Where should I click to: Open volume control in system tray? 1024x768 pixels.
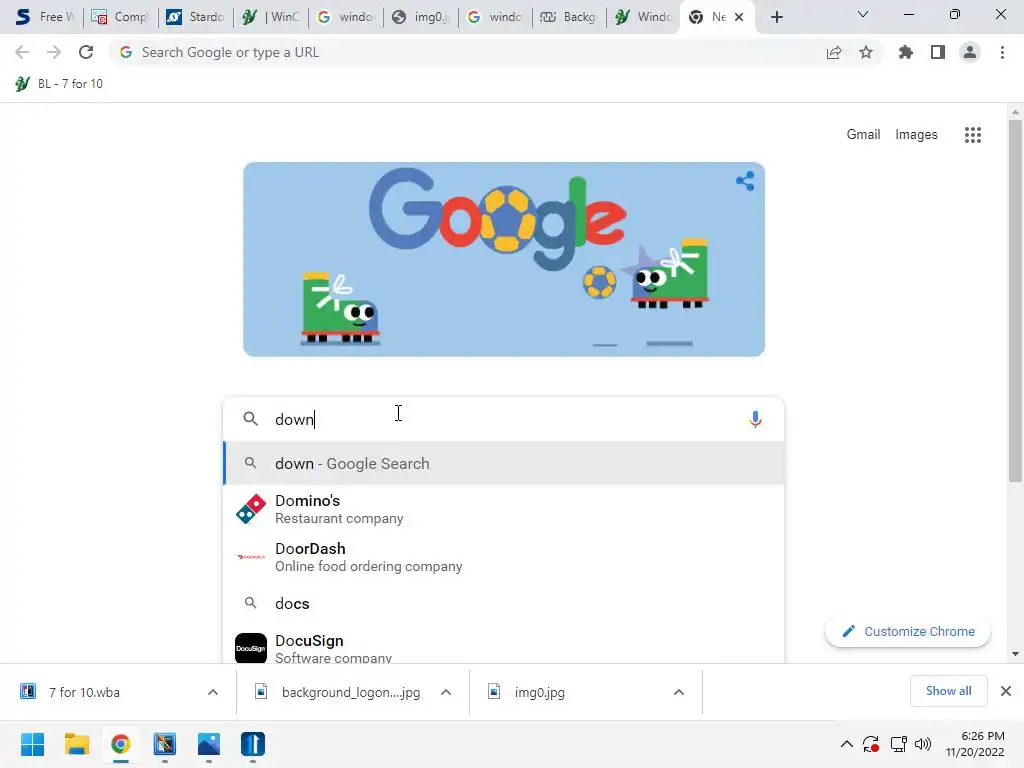(923, 744)
